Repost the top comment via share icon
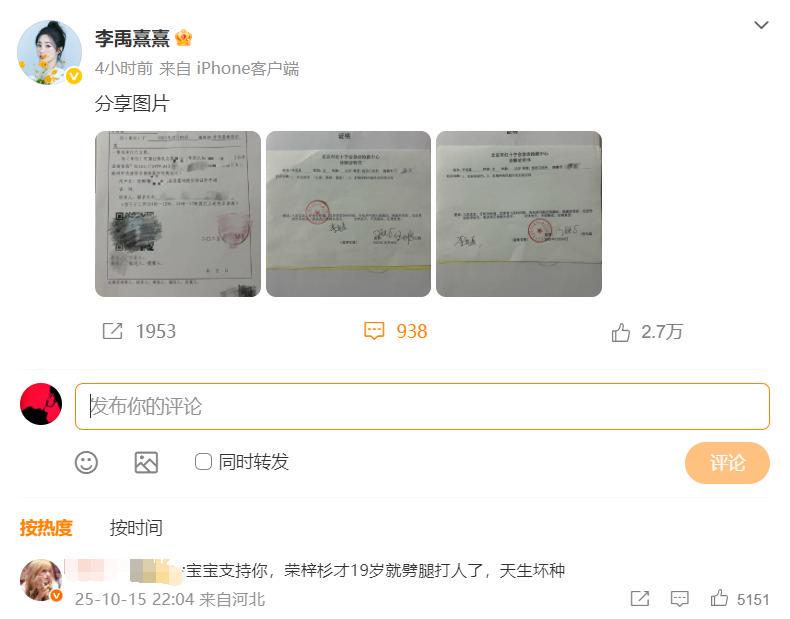 (x=639, y=598)
